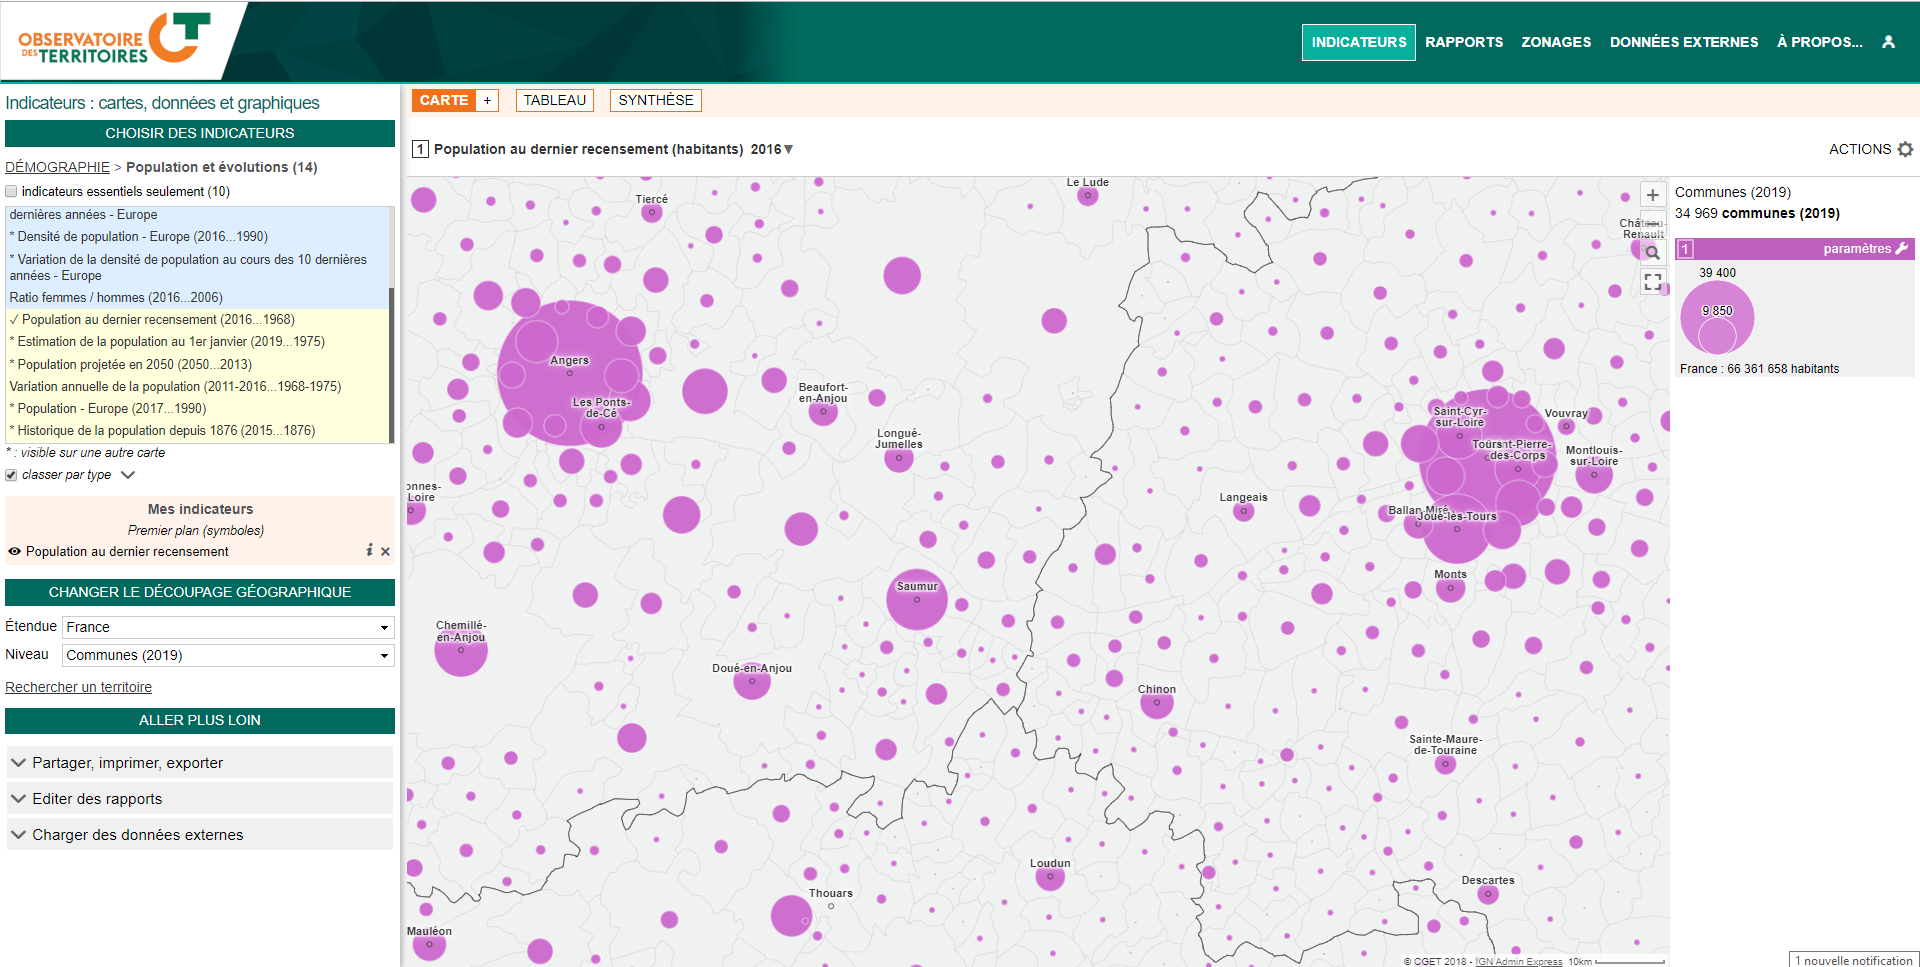Open the Étendue France dropdown
Viewport: 1920px width, 967px height.
pos(228,627)
